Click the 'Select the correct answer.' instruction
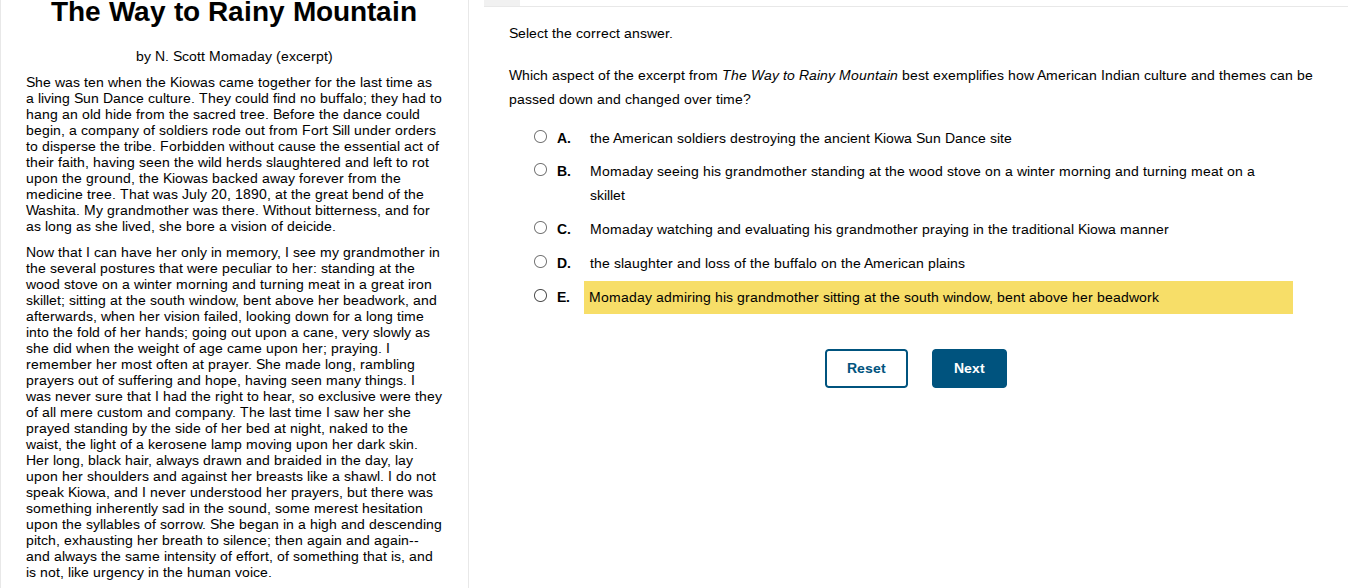 point(590,34)
